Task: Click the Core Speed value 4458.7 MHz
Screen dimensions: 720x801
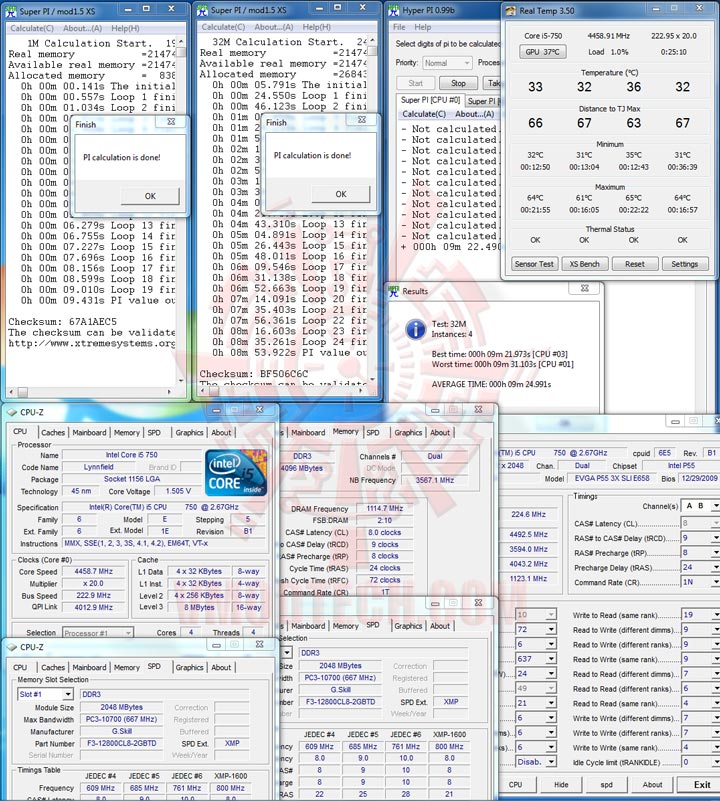Action: [x=94, y=572]
